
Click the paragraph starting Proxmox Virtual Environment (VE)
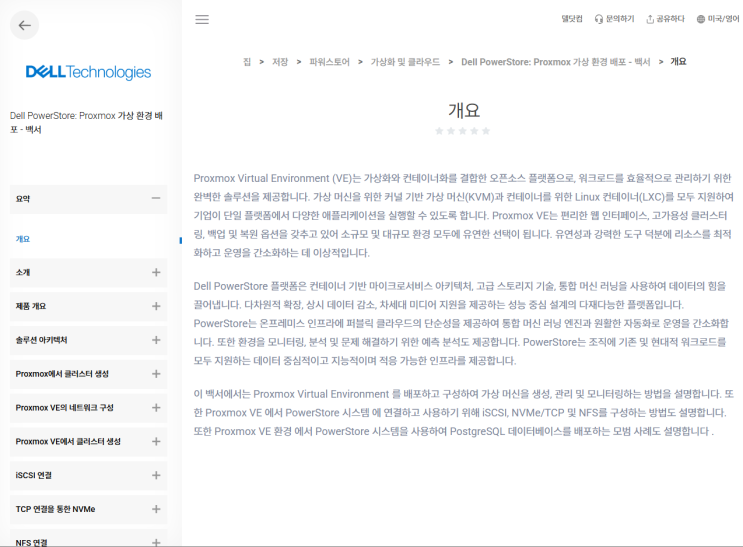pos(463,216)
